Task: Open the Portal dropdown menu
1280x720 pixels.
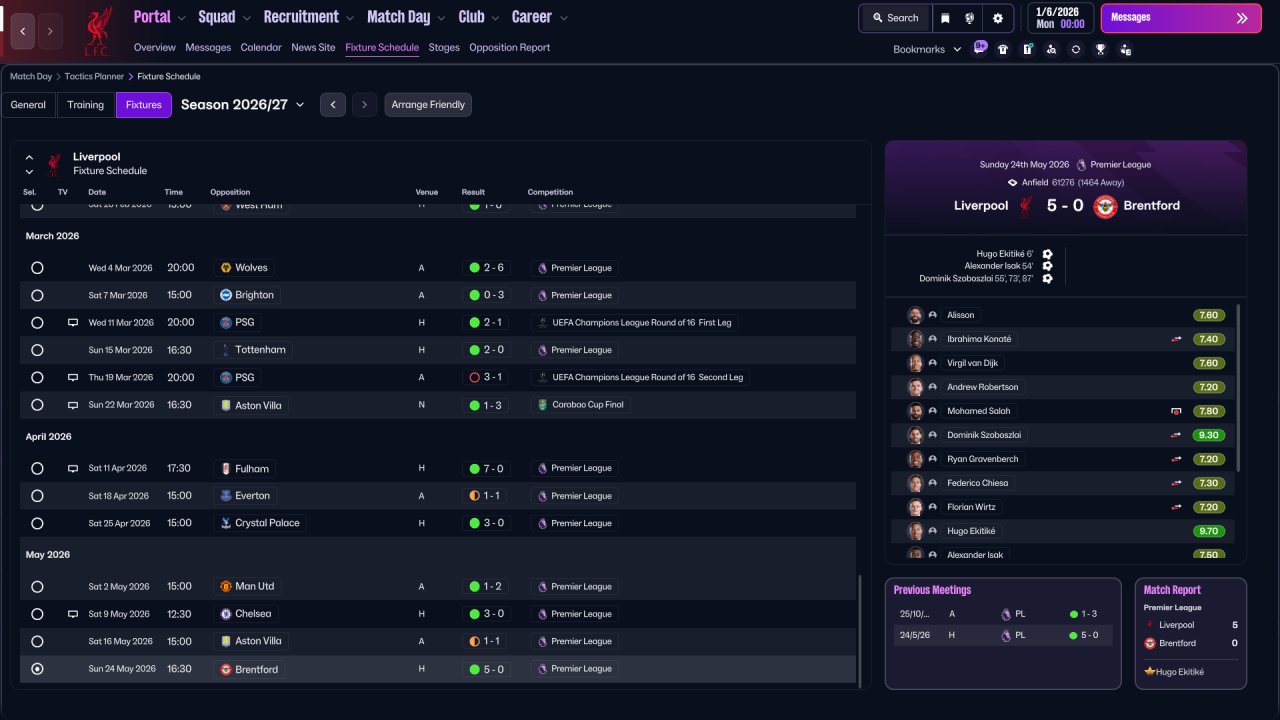Action: pos(160,17)
